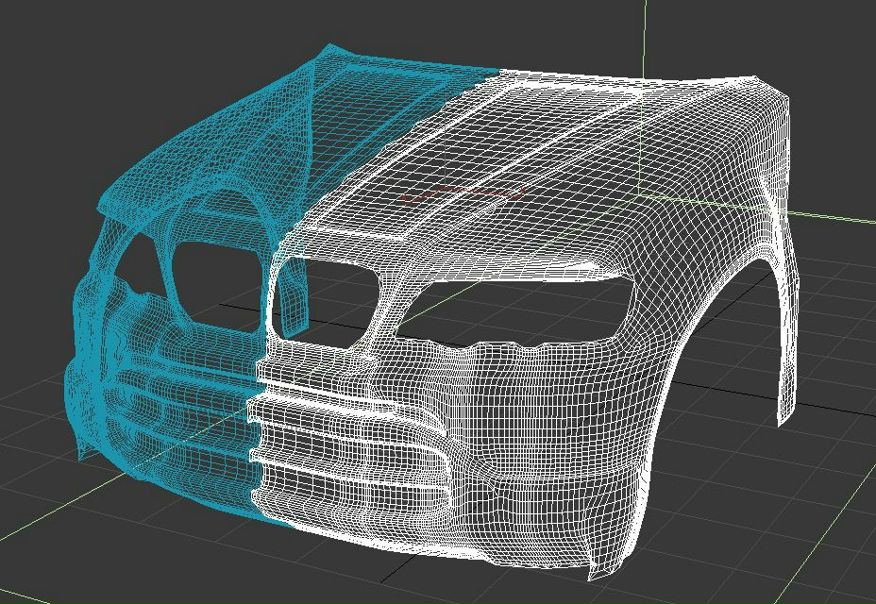876x604 pixels.
Task: Click the green horizontal axis line at right
Action: tap(835, 213)
